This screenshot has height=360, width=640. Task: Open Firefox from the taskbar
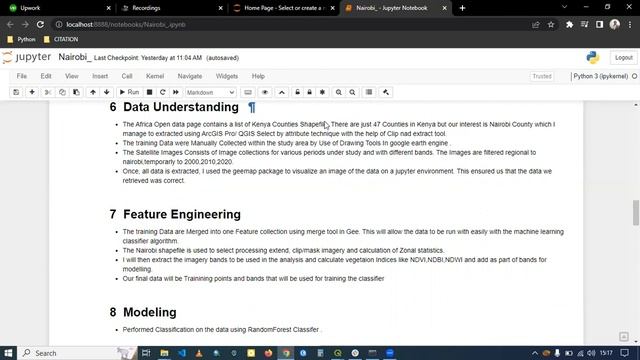click(x=268, y=353)
